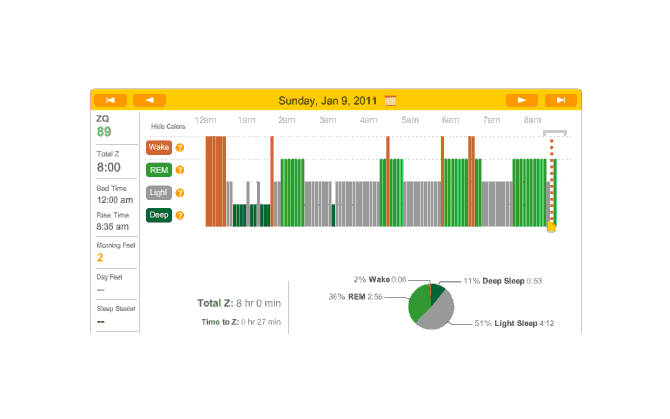The height and width of the screenshot is (419, 670).
Task: Click the Sunday, Jan 9, 2011 date
Action: [x=329, y=100]
